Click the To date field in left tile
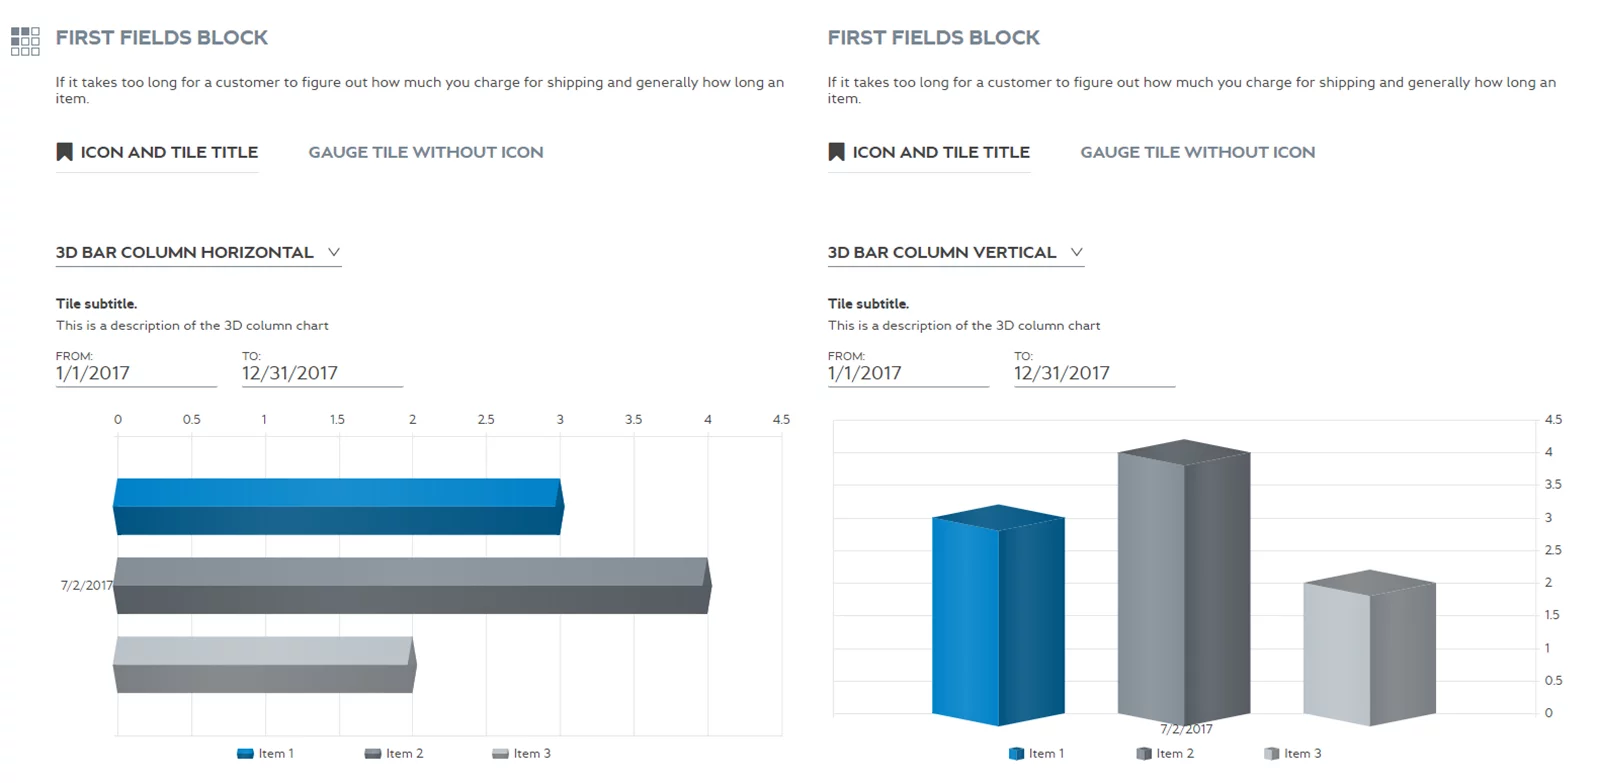Viewport: 1599px width, 783px height. pos(321,373)
